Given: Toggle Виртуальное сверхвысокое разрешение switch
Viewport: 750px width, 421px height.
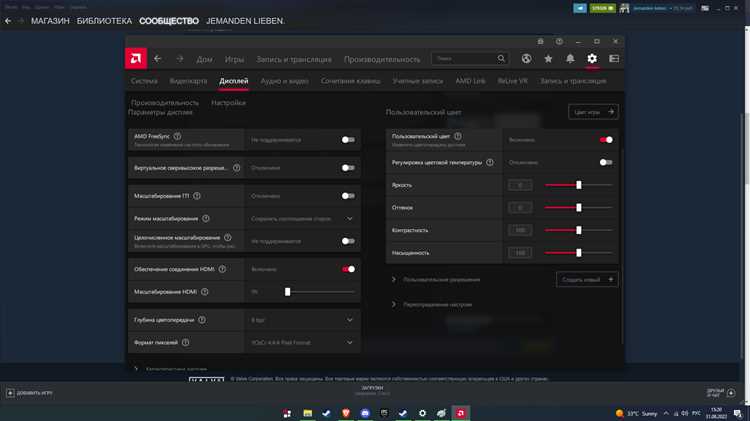Looking at the screenshot, I should click(x=348, y=168).
